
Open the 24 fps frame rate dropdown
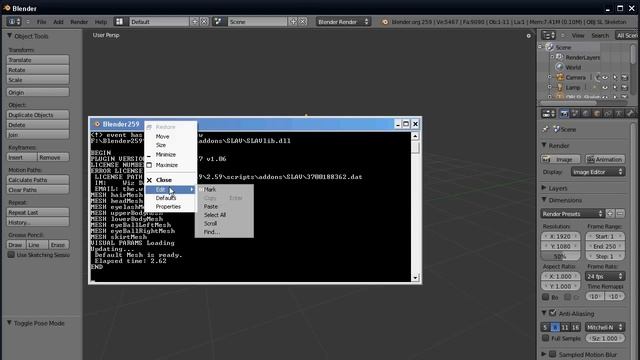[604, 276]
